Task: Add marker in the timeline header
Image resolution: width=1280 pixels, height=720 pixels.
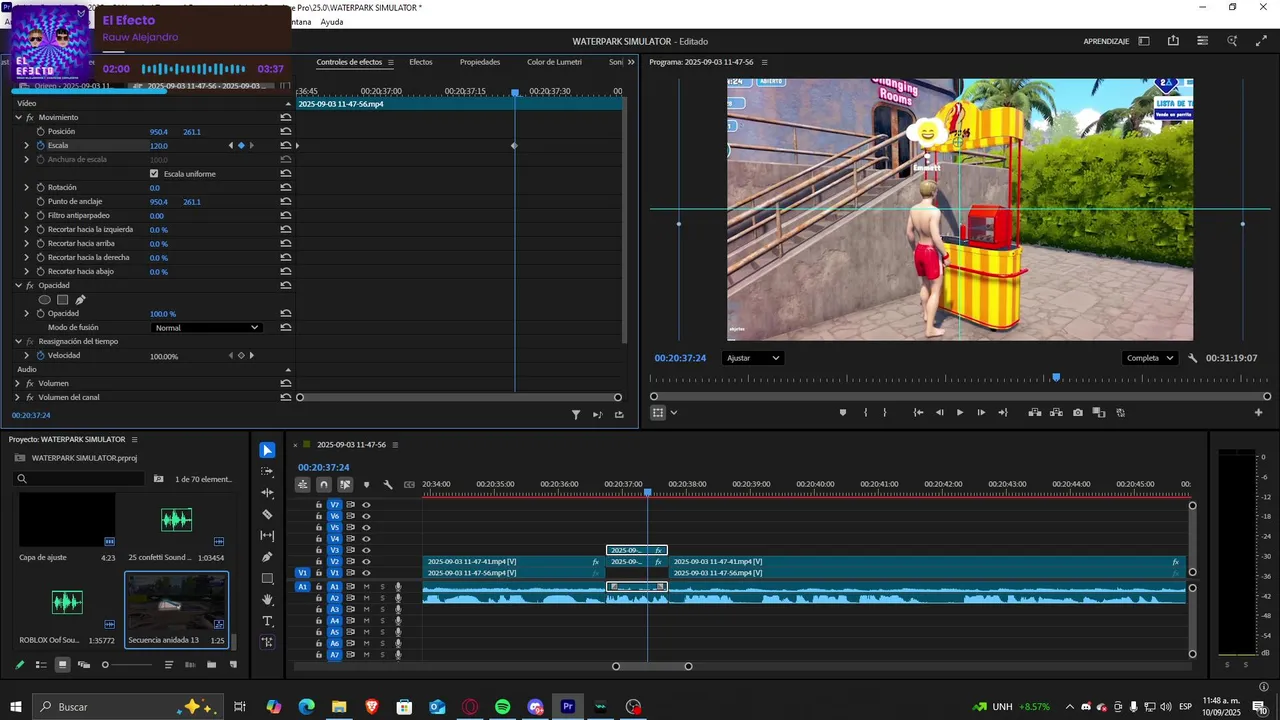Action: pos(366,485)
